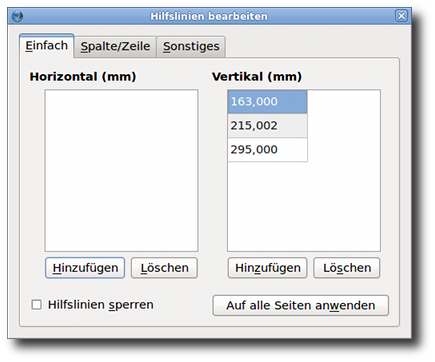
Task: Select the 163,000 vertical guide entry
Action: tap(267, 102)
